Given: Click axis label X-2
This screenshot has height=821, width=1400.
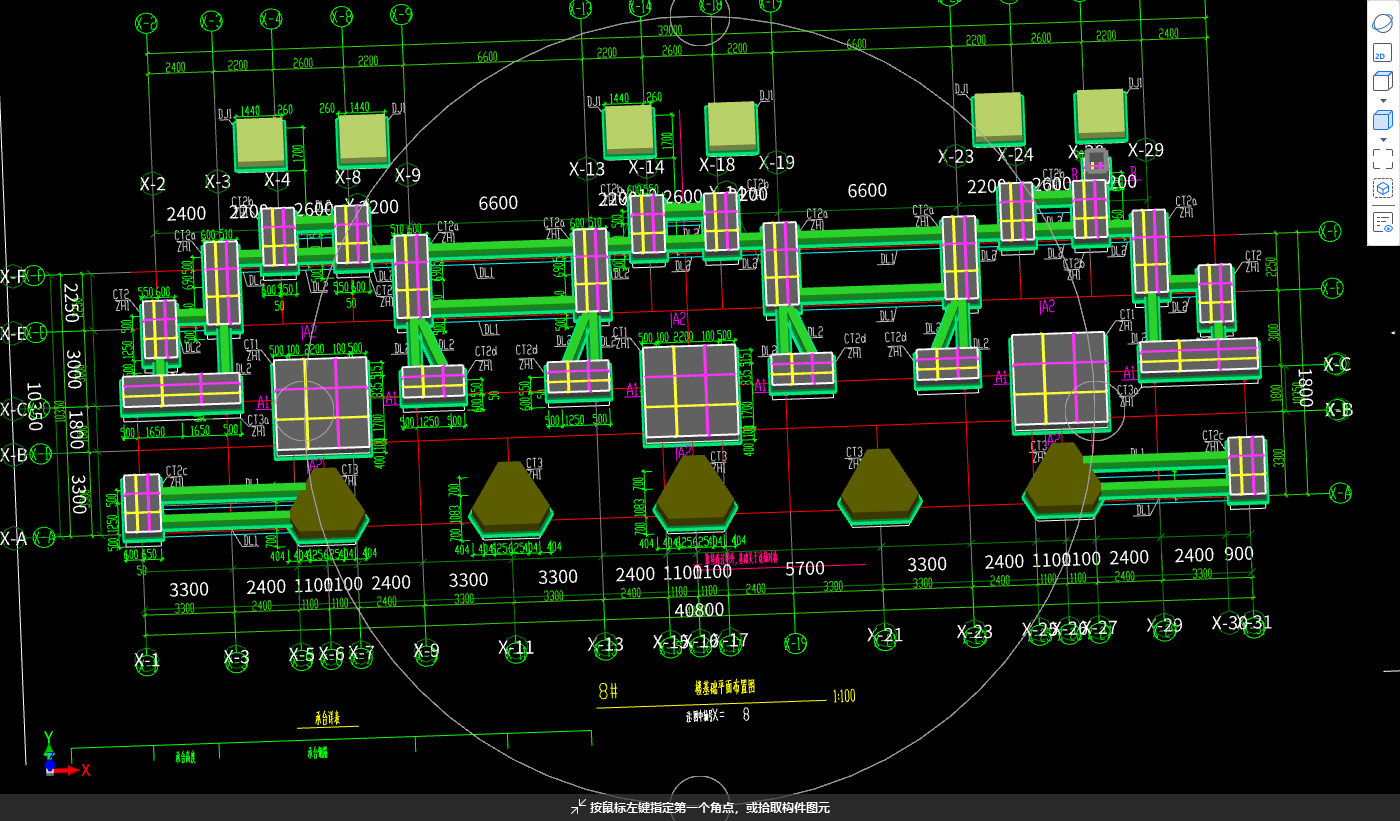Looking at the screenshot, I should 152,184.
